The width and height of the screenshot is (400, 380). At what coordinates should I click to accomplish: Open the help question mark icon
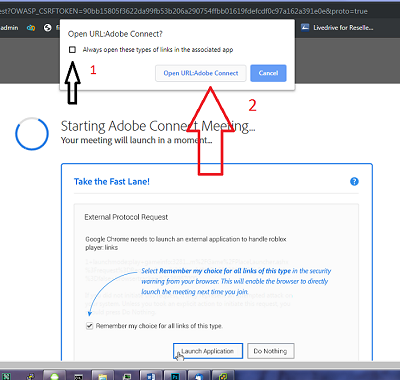pos(354,181)
